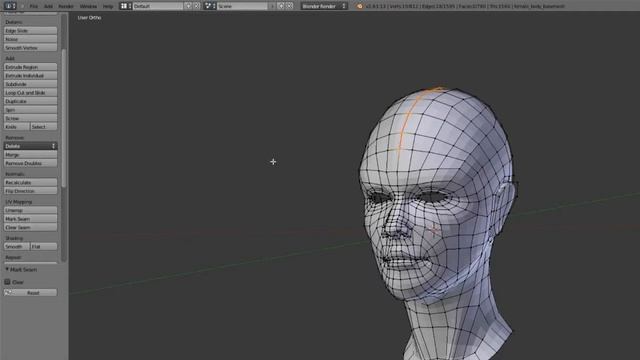
Task: Toggle the Clear checkbox
Action: [7, 282]
